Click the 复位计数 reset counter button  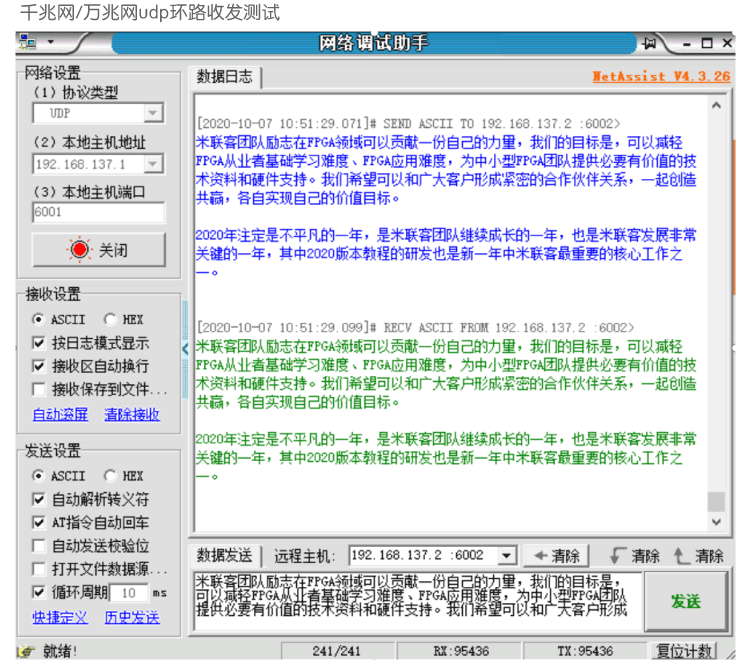coord(684,651)
